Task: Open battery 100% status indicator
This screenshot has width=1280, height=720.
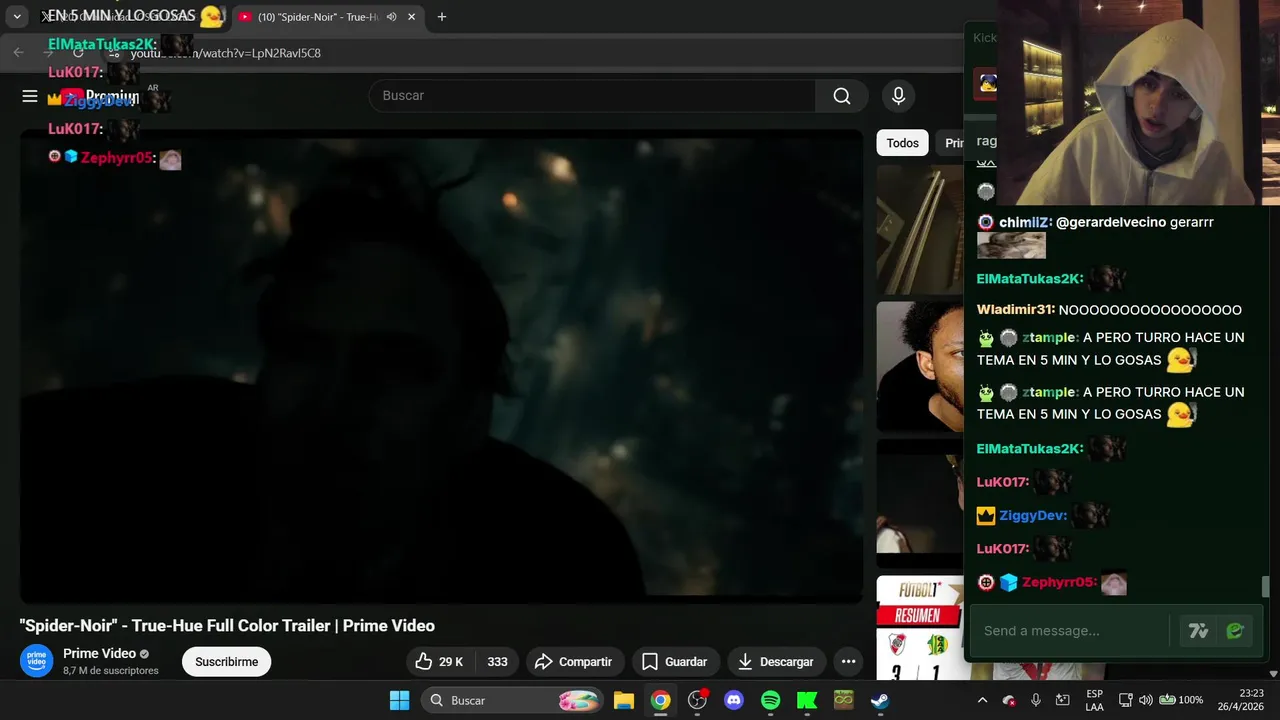Action: 1180,700
